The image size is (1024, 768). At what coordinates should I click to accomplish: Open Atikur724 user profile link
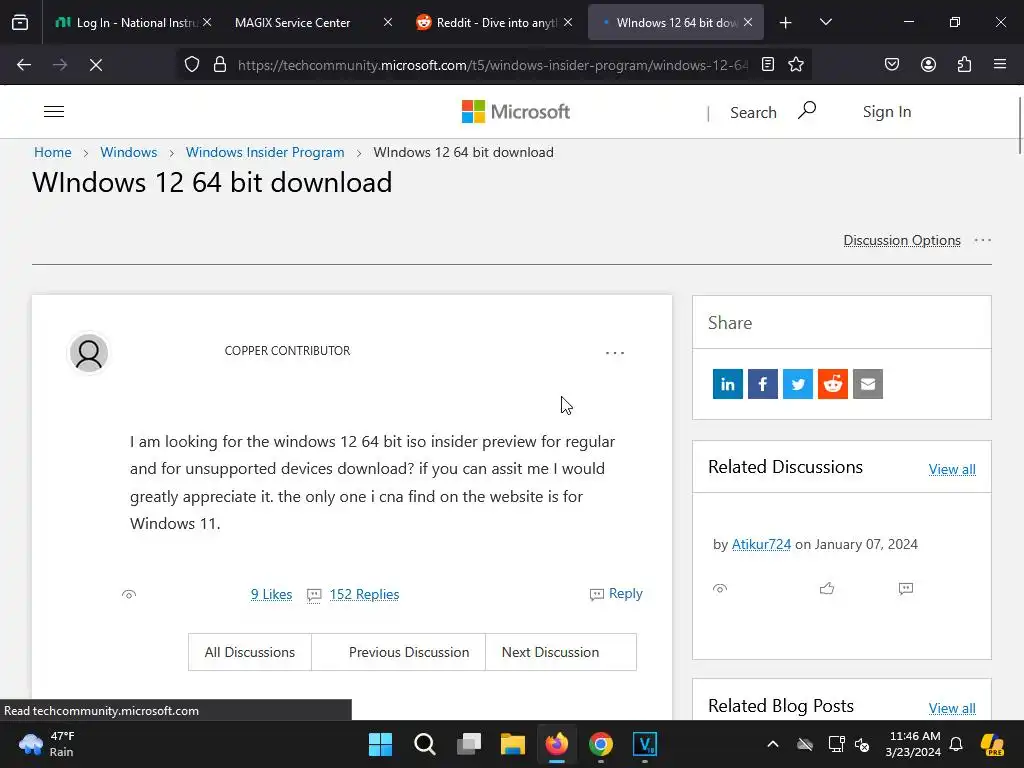761,544
